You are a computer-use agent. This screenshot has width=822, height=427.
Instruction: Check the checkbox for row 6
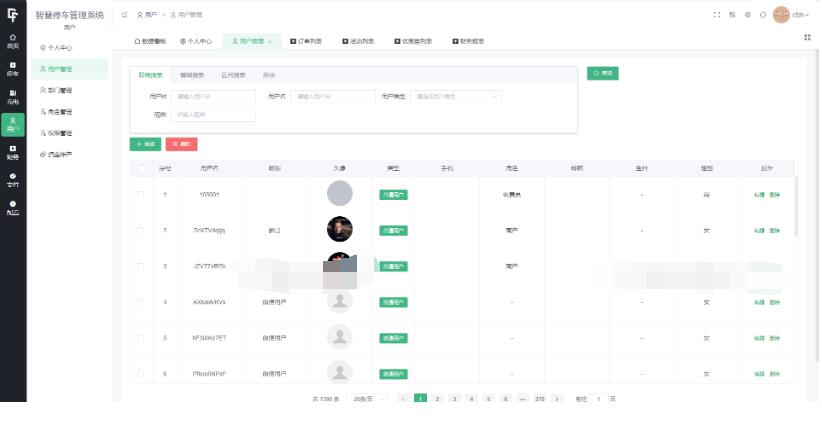(x=140, y=374)
